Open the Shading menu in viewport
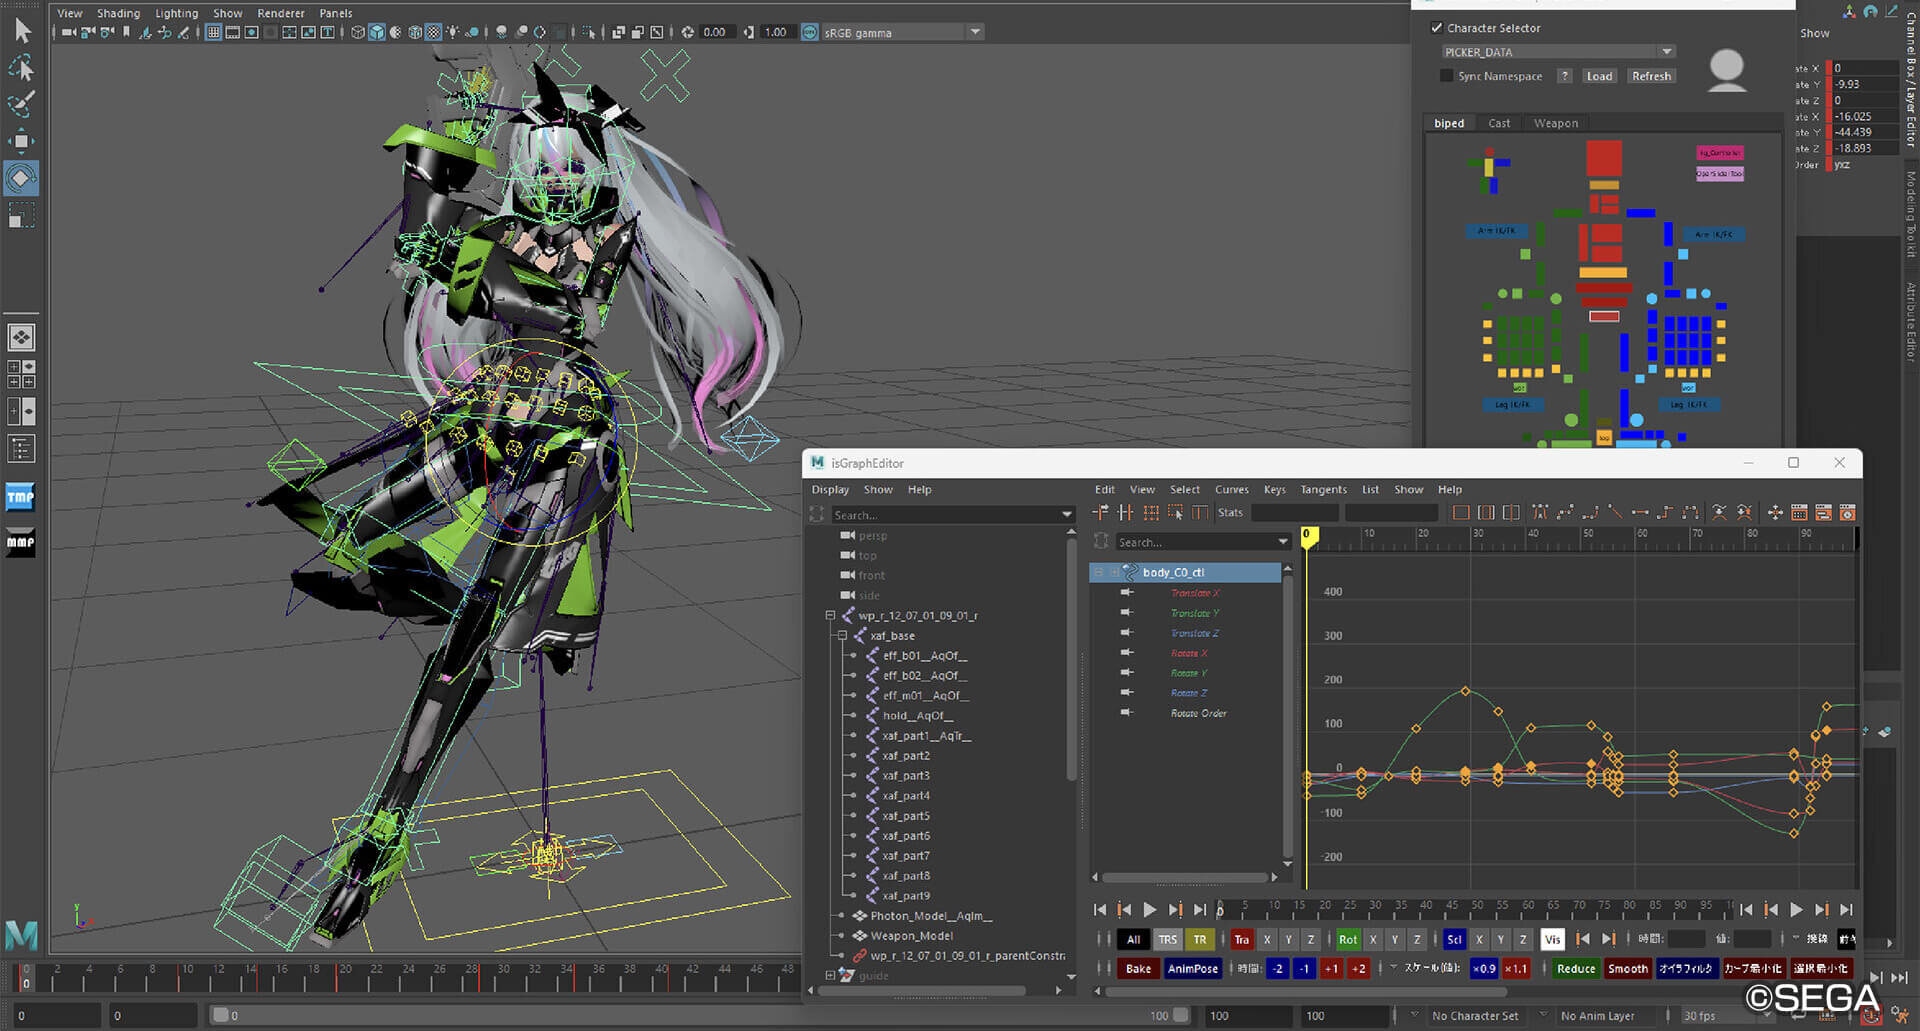Screen dimensions: 1920x1031 pos(118,13)
